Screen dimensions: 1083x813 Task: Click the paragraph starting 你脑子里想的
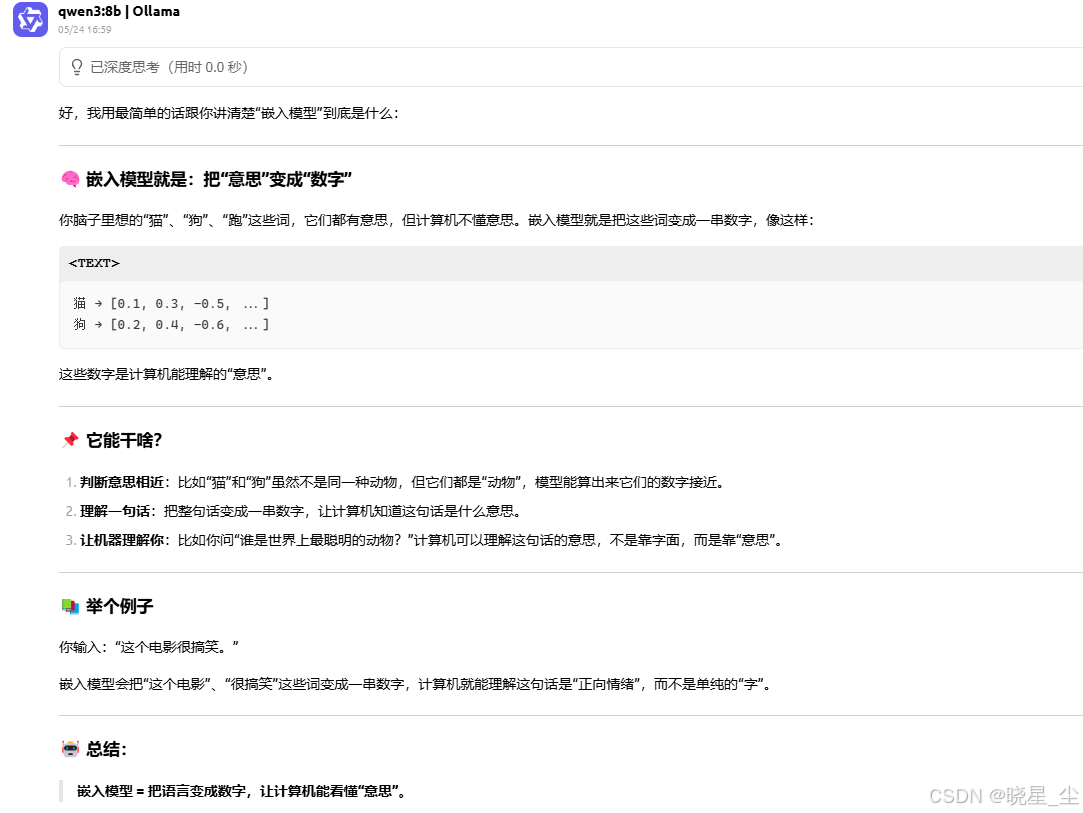437,220
